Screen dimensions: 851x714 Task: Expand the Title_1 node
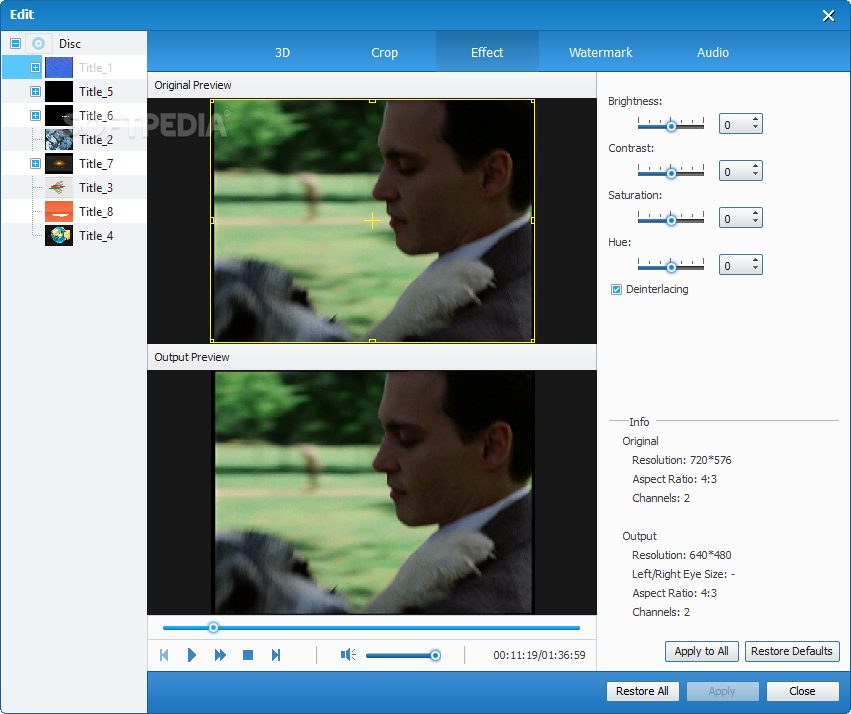35,68
